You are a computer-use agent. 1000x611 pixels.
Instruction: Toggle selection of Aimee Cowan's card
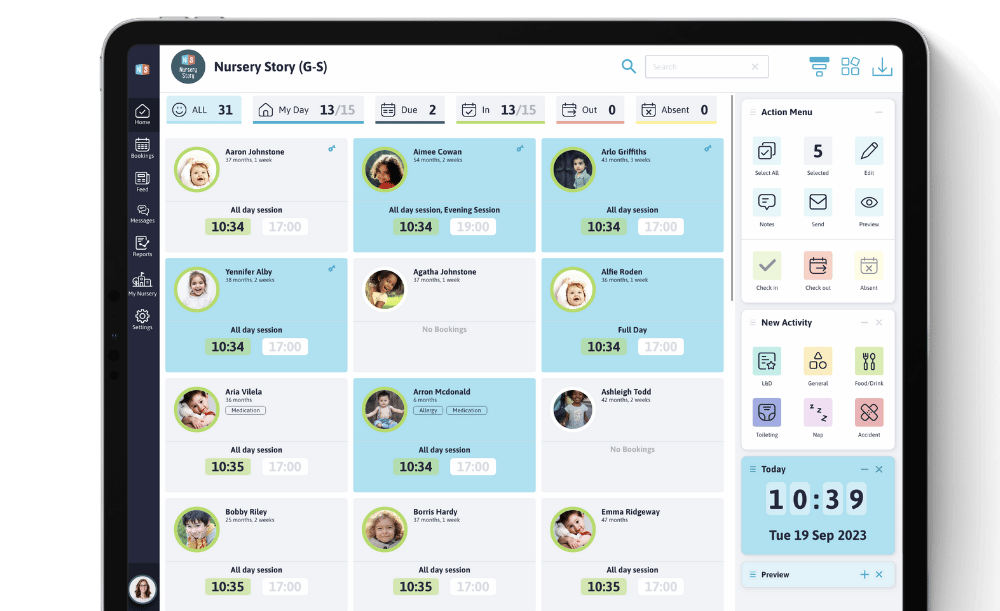444,194
